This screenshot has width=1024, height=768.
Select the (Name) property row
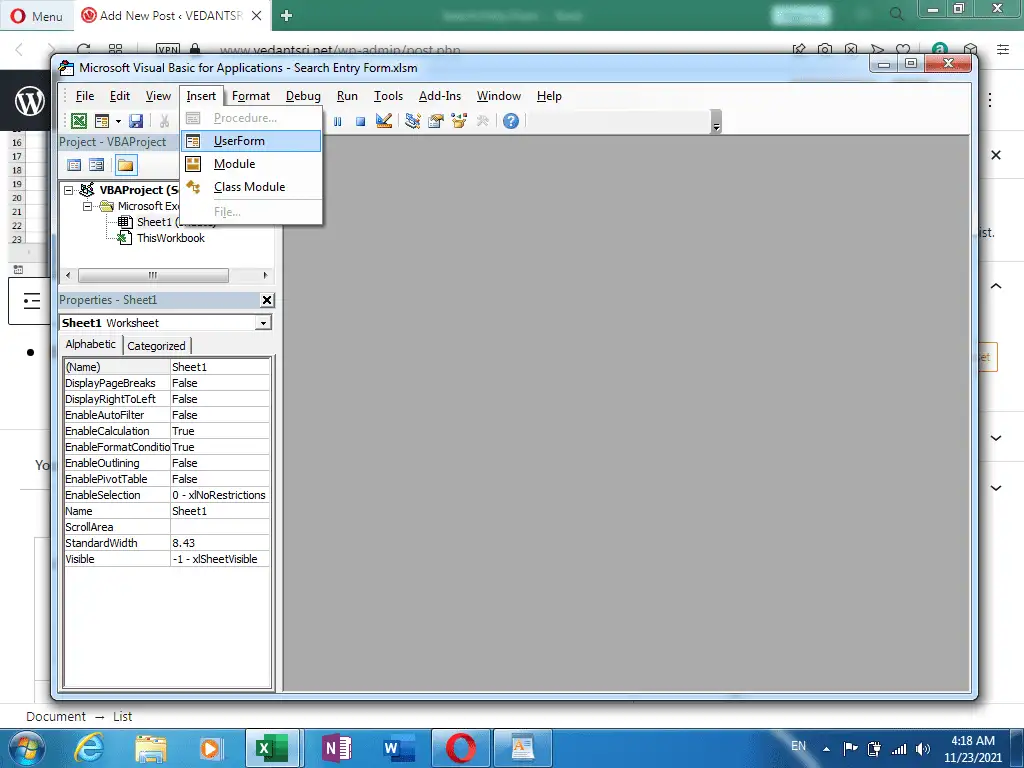[167, 367]
